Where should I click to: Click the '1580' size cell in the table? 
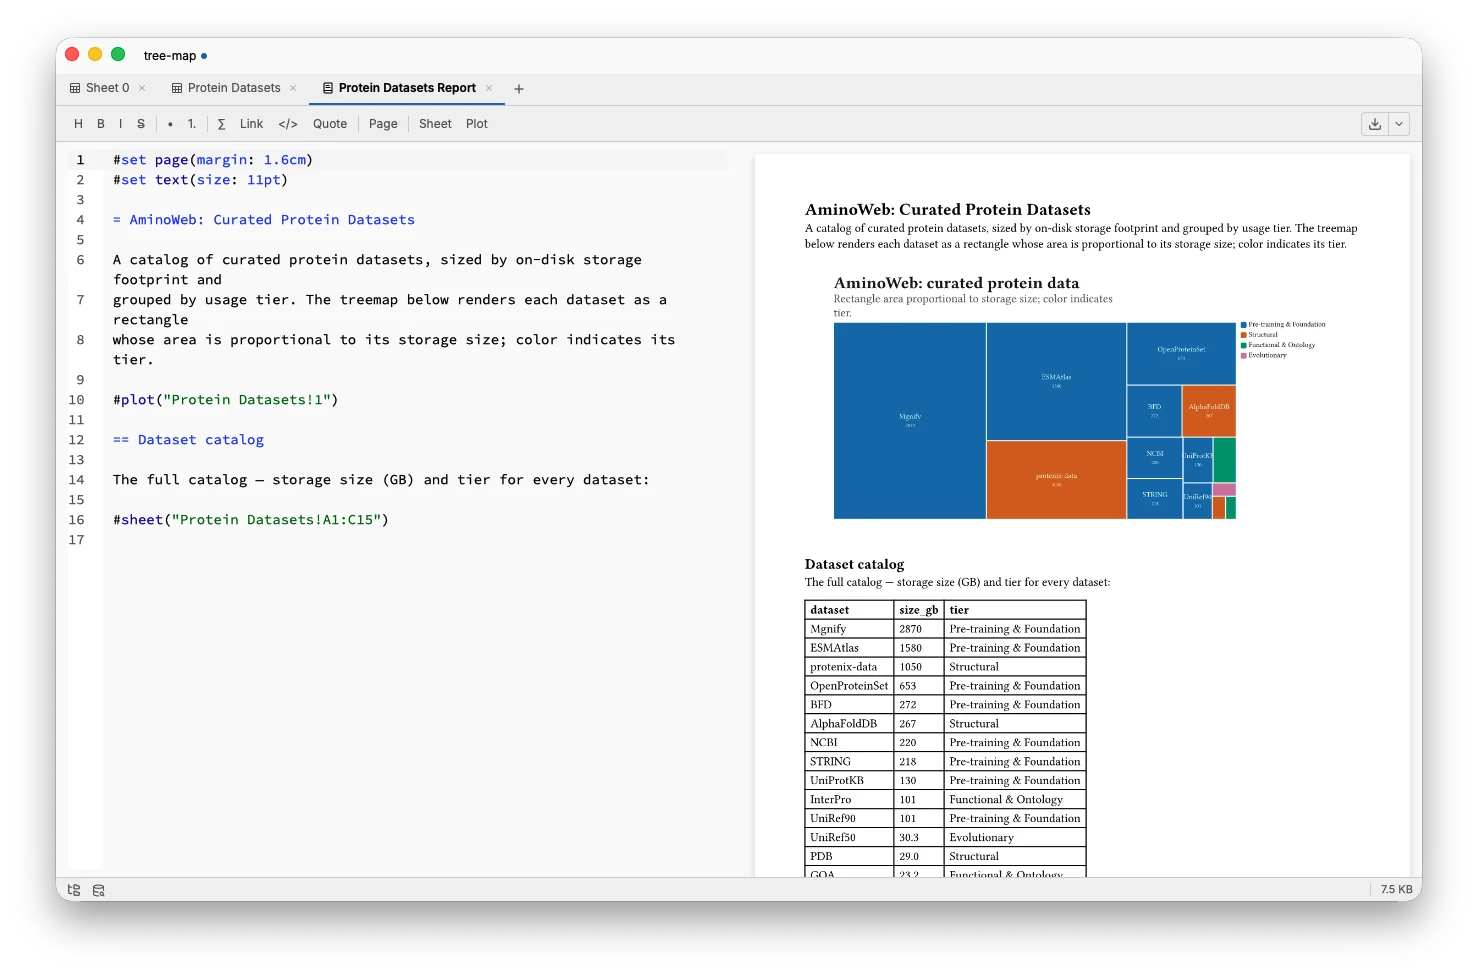tap(918, 648)
